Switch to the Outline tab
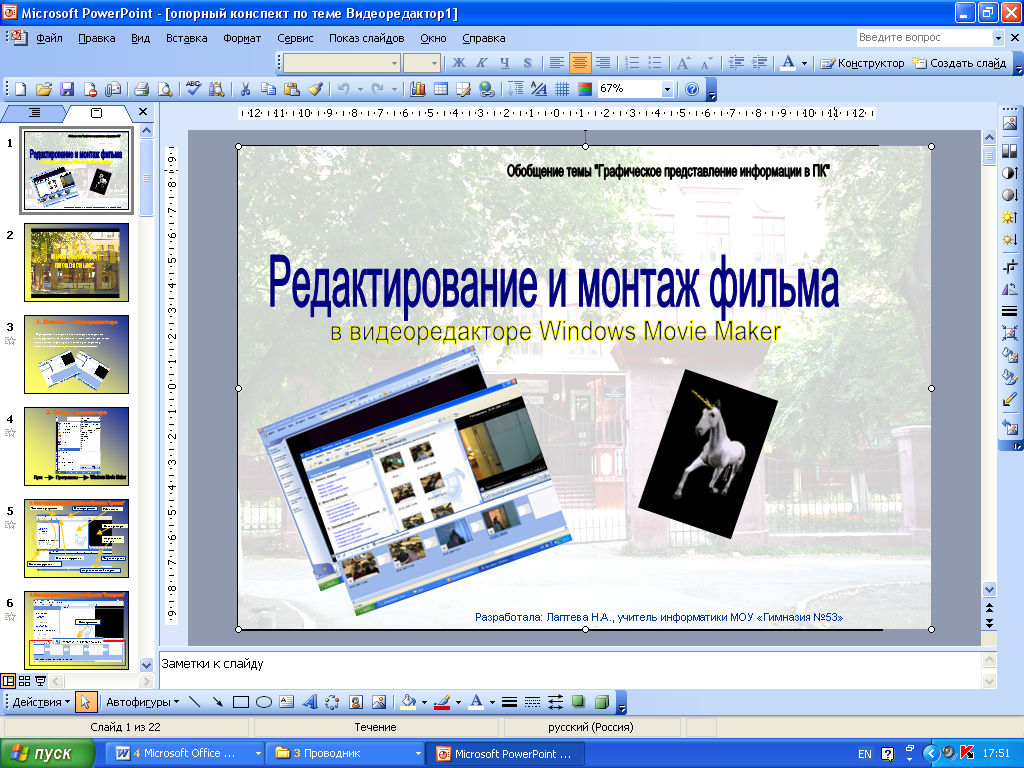 click(x=34, y=113)
